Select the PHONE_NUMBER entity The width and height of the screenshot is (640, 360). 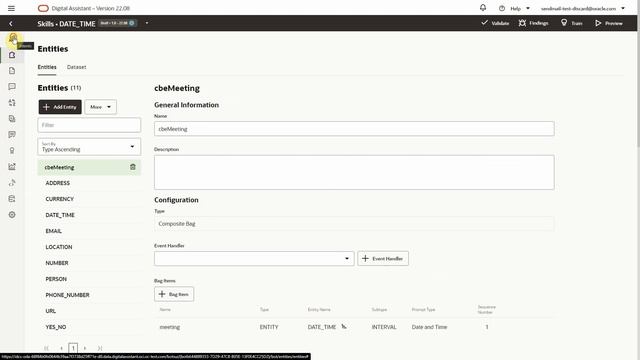coord(89,295)
